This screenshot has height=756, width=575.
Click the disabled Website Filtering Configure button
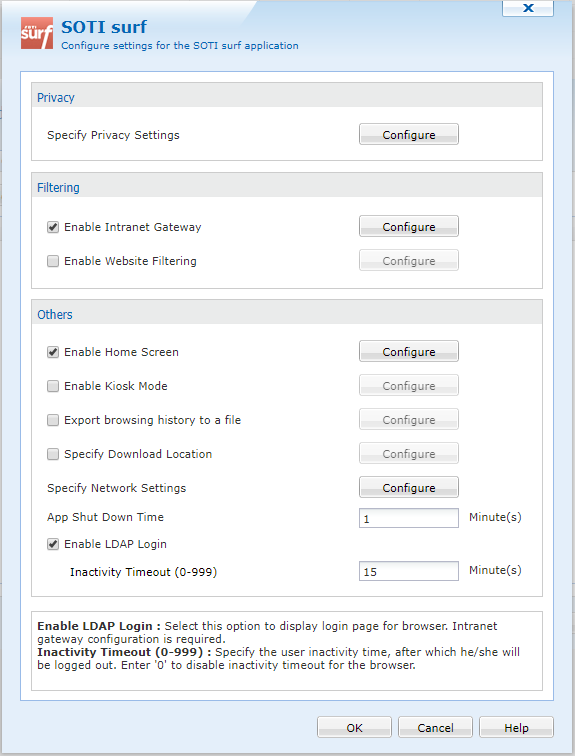tap(409, 260)
